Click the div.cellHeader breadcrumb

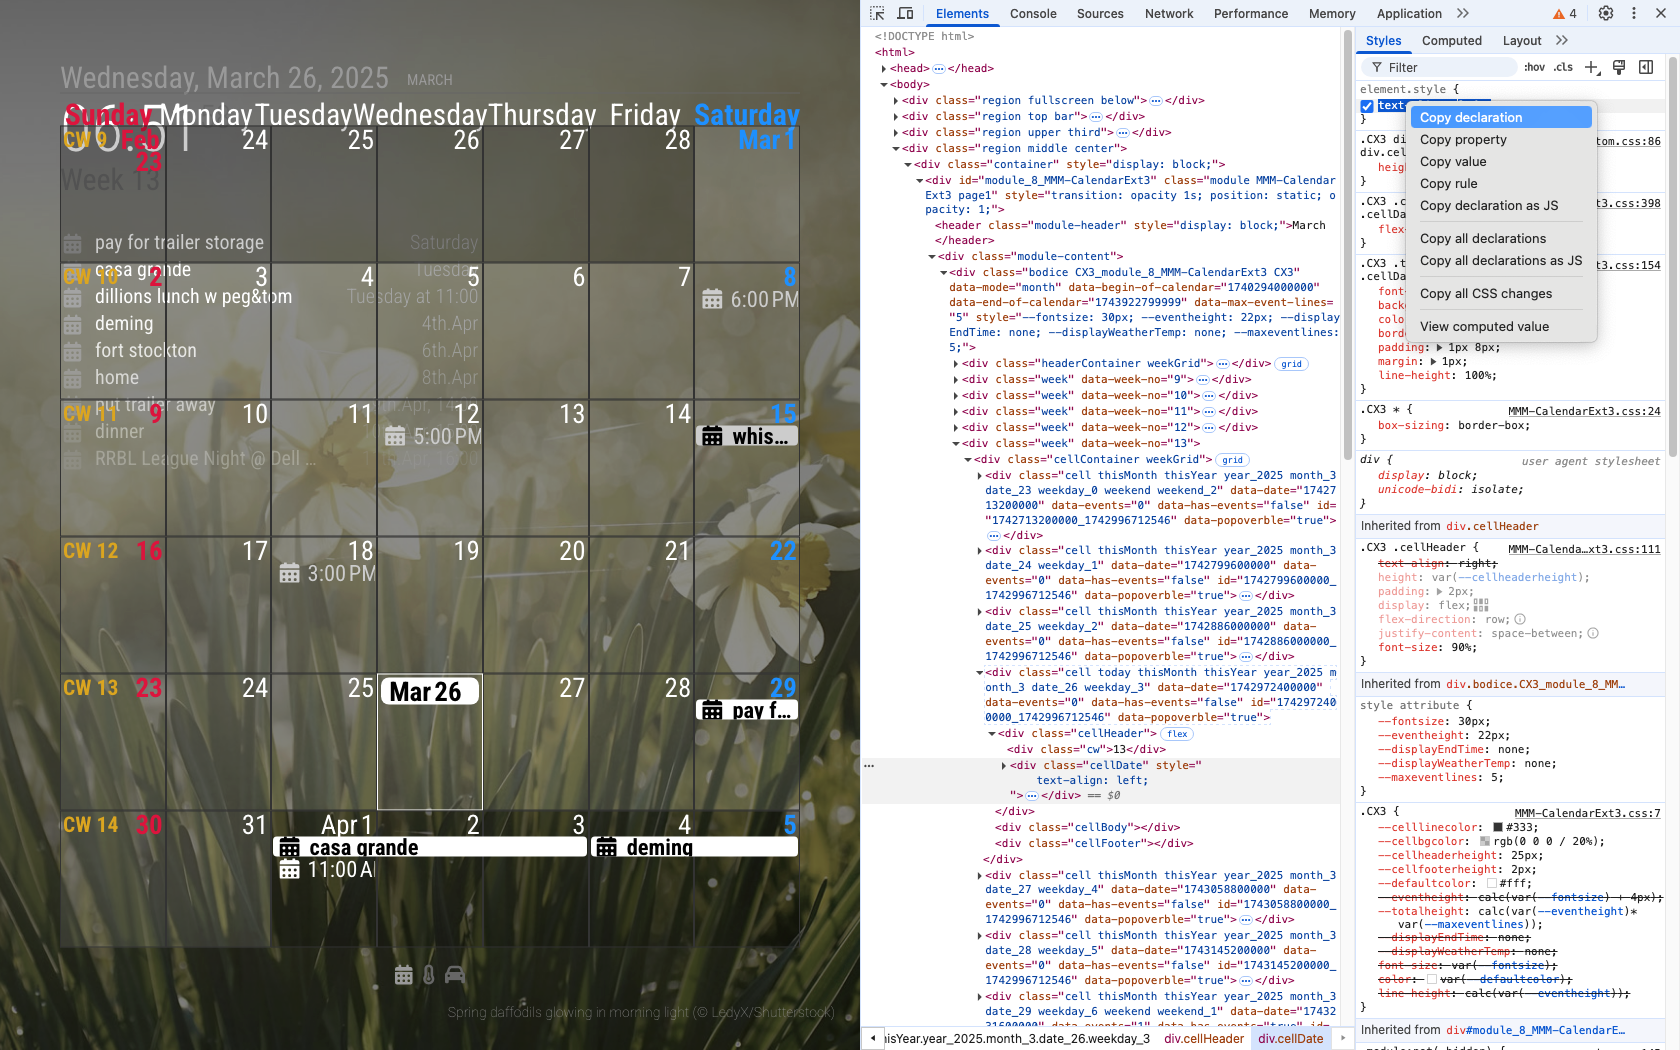[1204, 1038]
